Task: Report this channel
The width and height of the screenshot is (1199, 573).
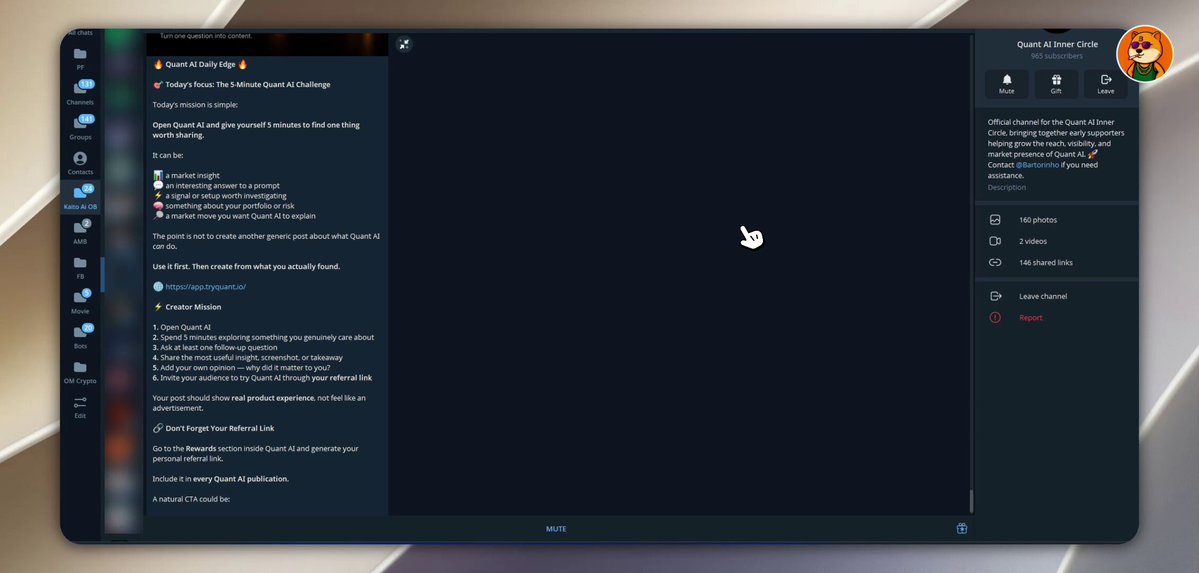Action: 1056,317
